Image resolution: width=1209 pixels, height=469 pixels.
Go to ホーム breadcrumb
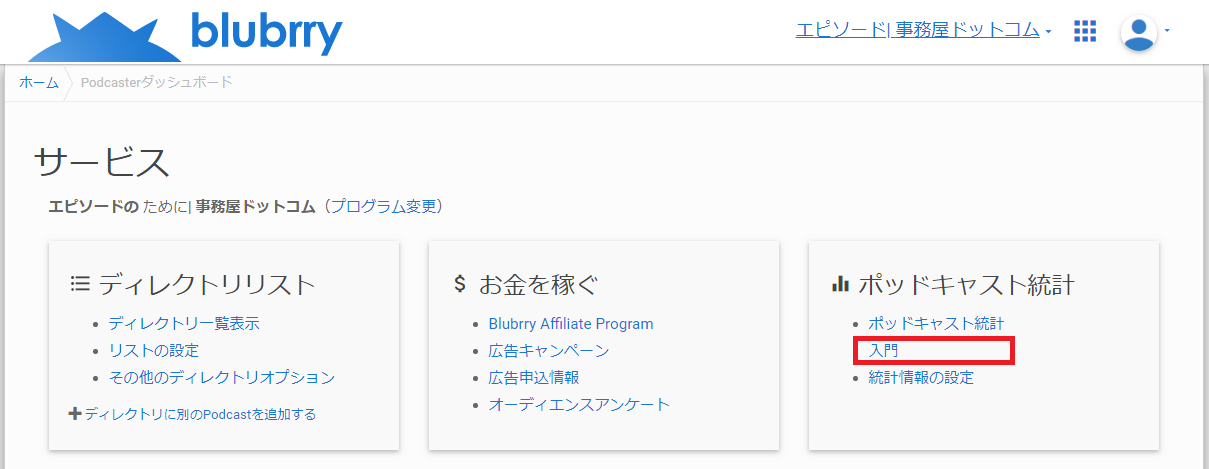coord(39,82)
